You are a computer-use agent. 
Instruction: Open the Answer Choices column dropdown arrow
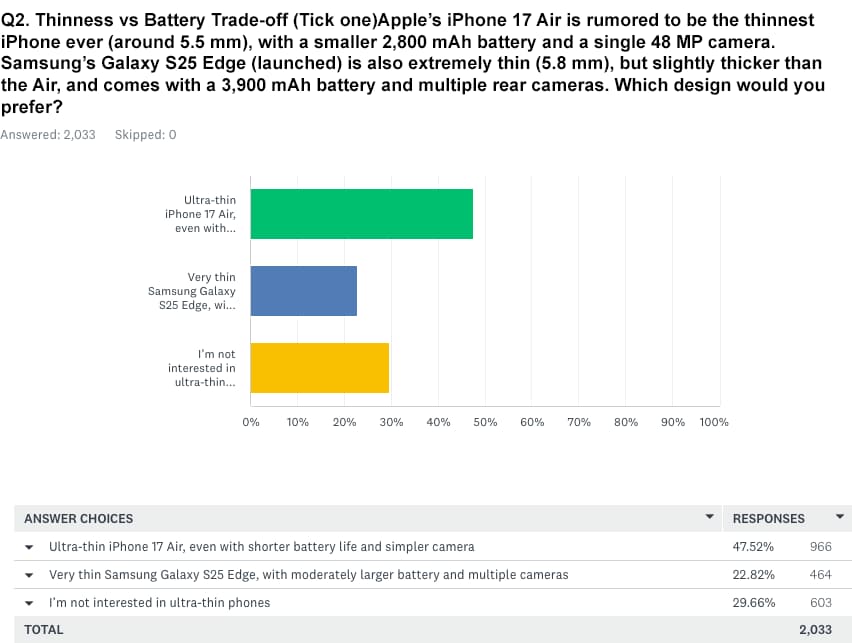[x=710, y=517]
